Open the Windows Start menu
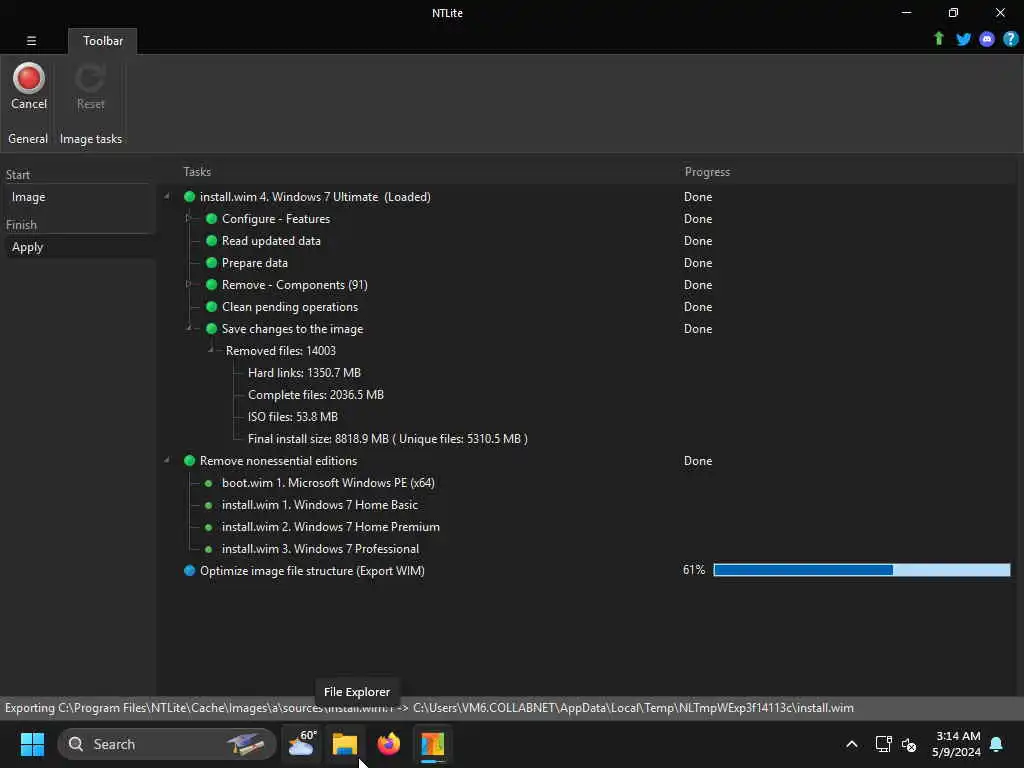 coord(32,744)
